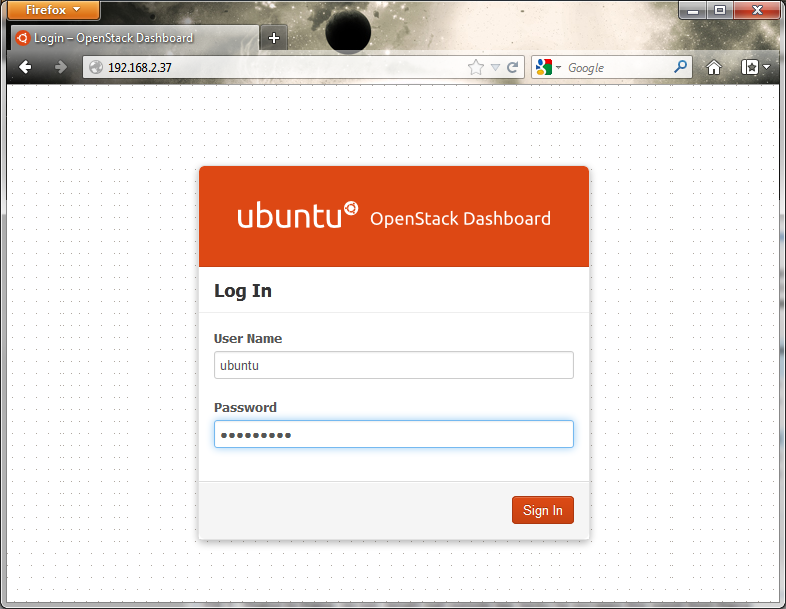Close the Firefox window

point(757,10)
